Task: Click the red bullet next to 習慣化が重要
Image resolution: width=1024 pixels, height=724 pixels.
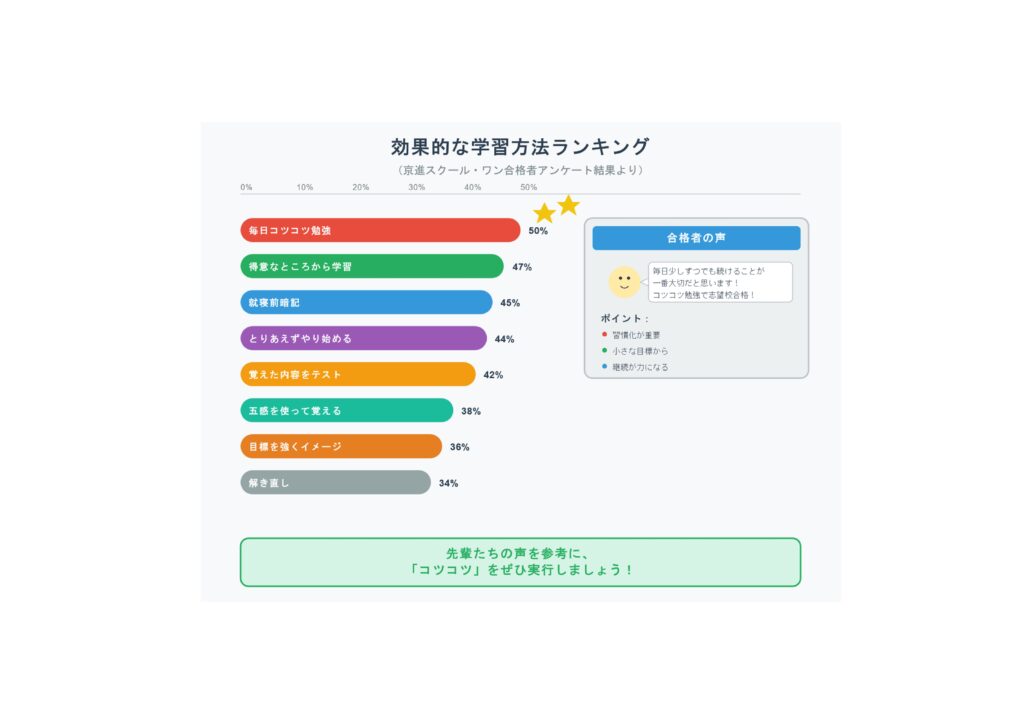Action: pos(604,334)
